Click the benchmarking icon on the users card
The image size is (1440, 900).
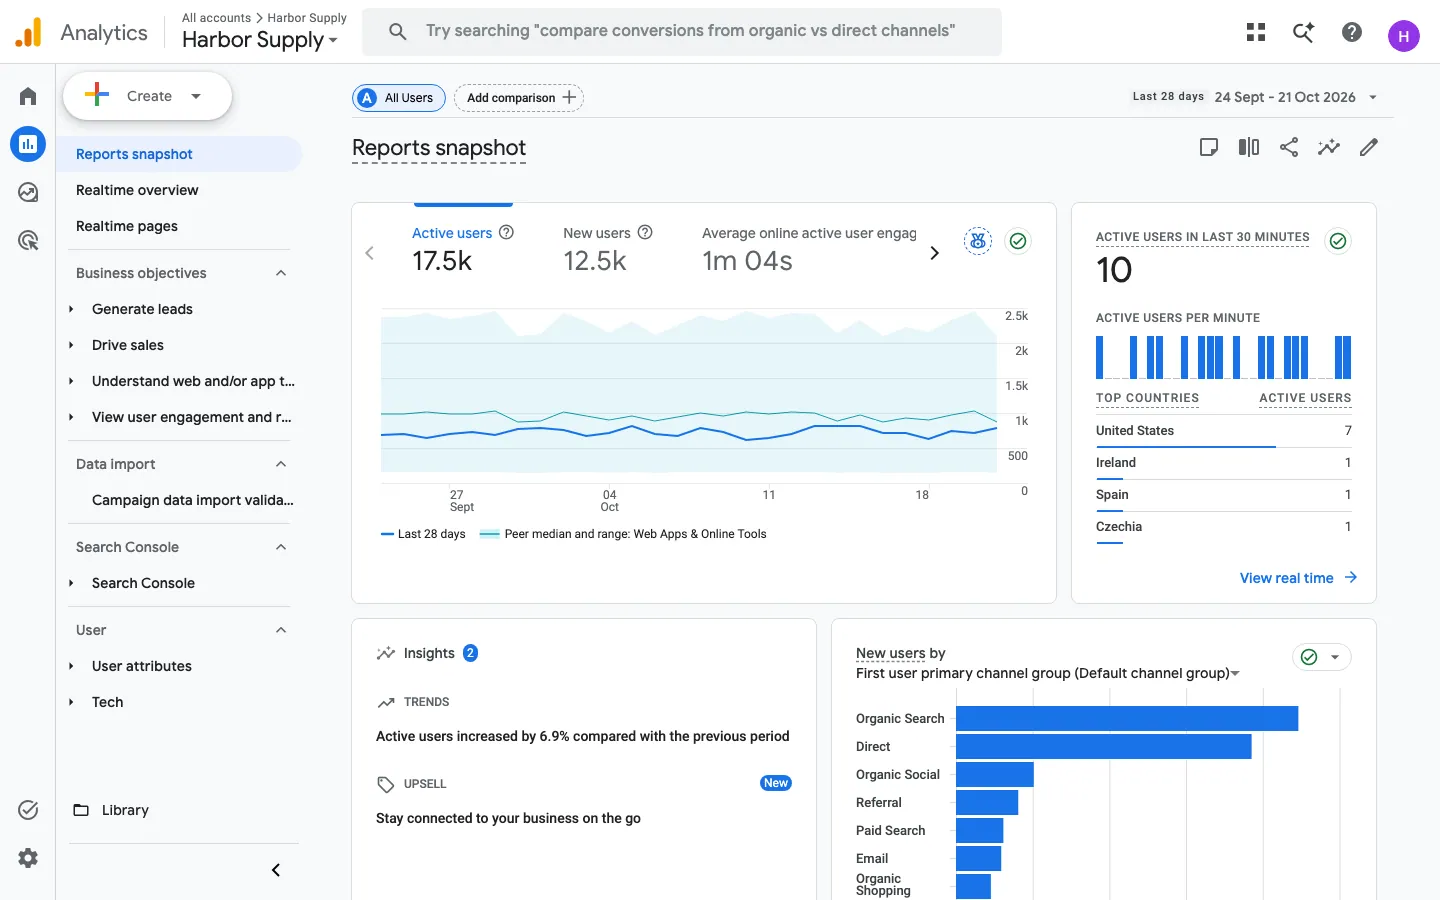point(978,241)
